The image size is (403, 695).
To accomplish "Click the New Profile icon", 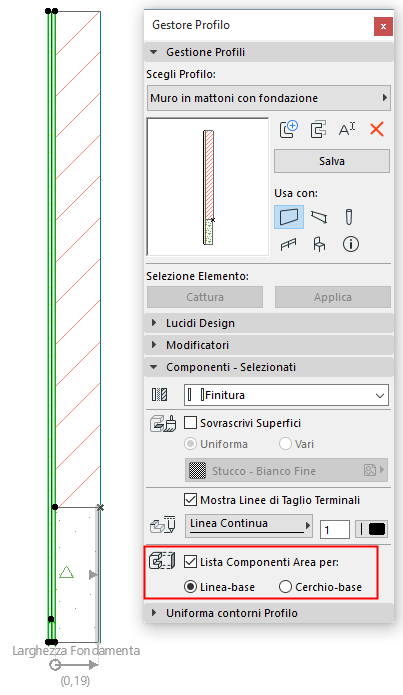I will (x=289, y=129).
